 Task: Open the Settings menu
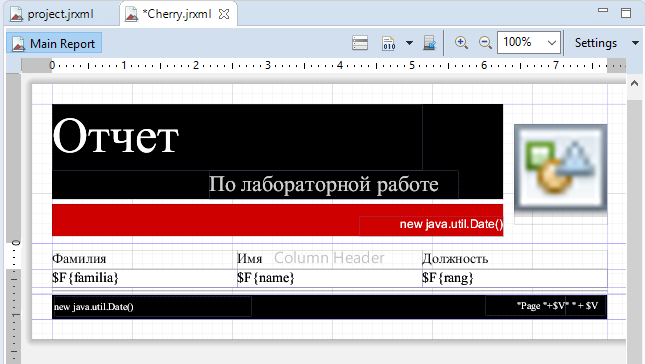tap(596, 43)
